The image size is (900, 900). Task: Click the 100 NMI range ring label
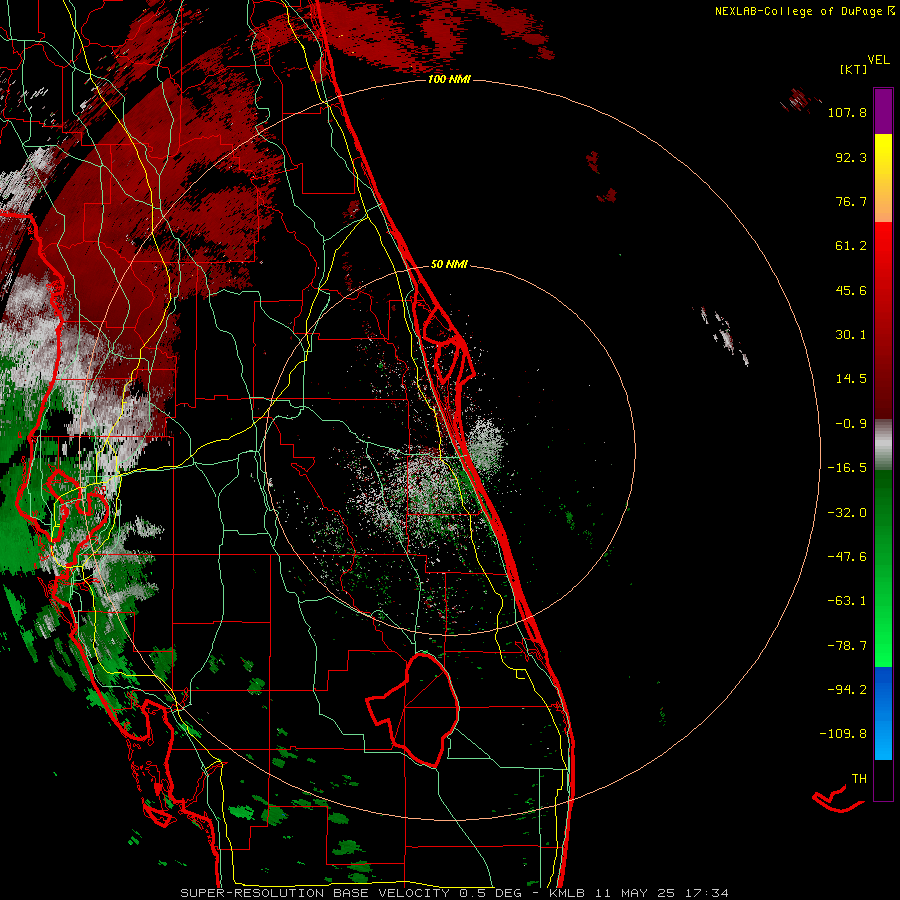tap(449, 79)
